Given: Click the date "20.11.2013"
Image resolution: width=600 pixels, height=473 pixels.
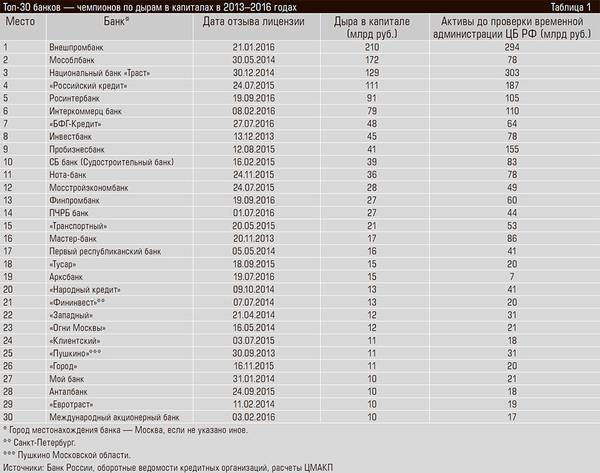Looking at the screenshot, I should click(x=254, y=239).
